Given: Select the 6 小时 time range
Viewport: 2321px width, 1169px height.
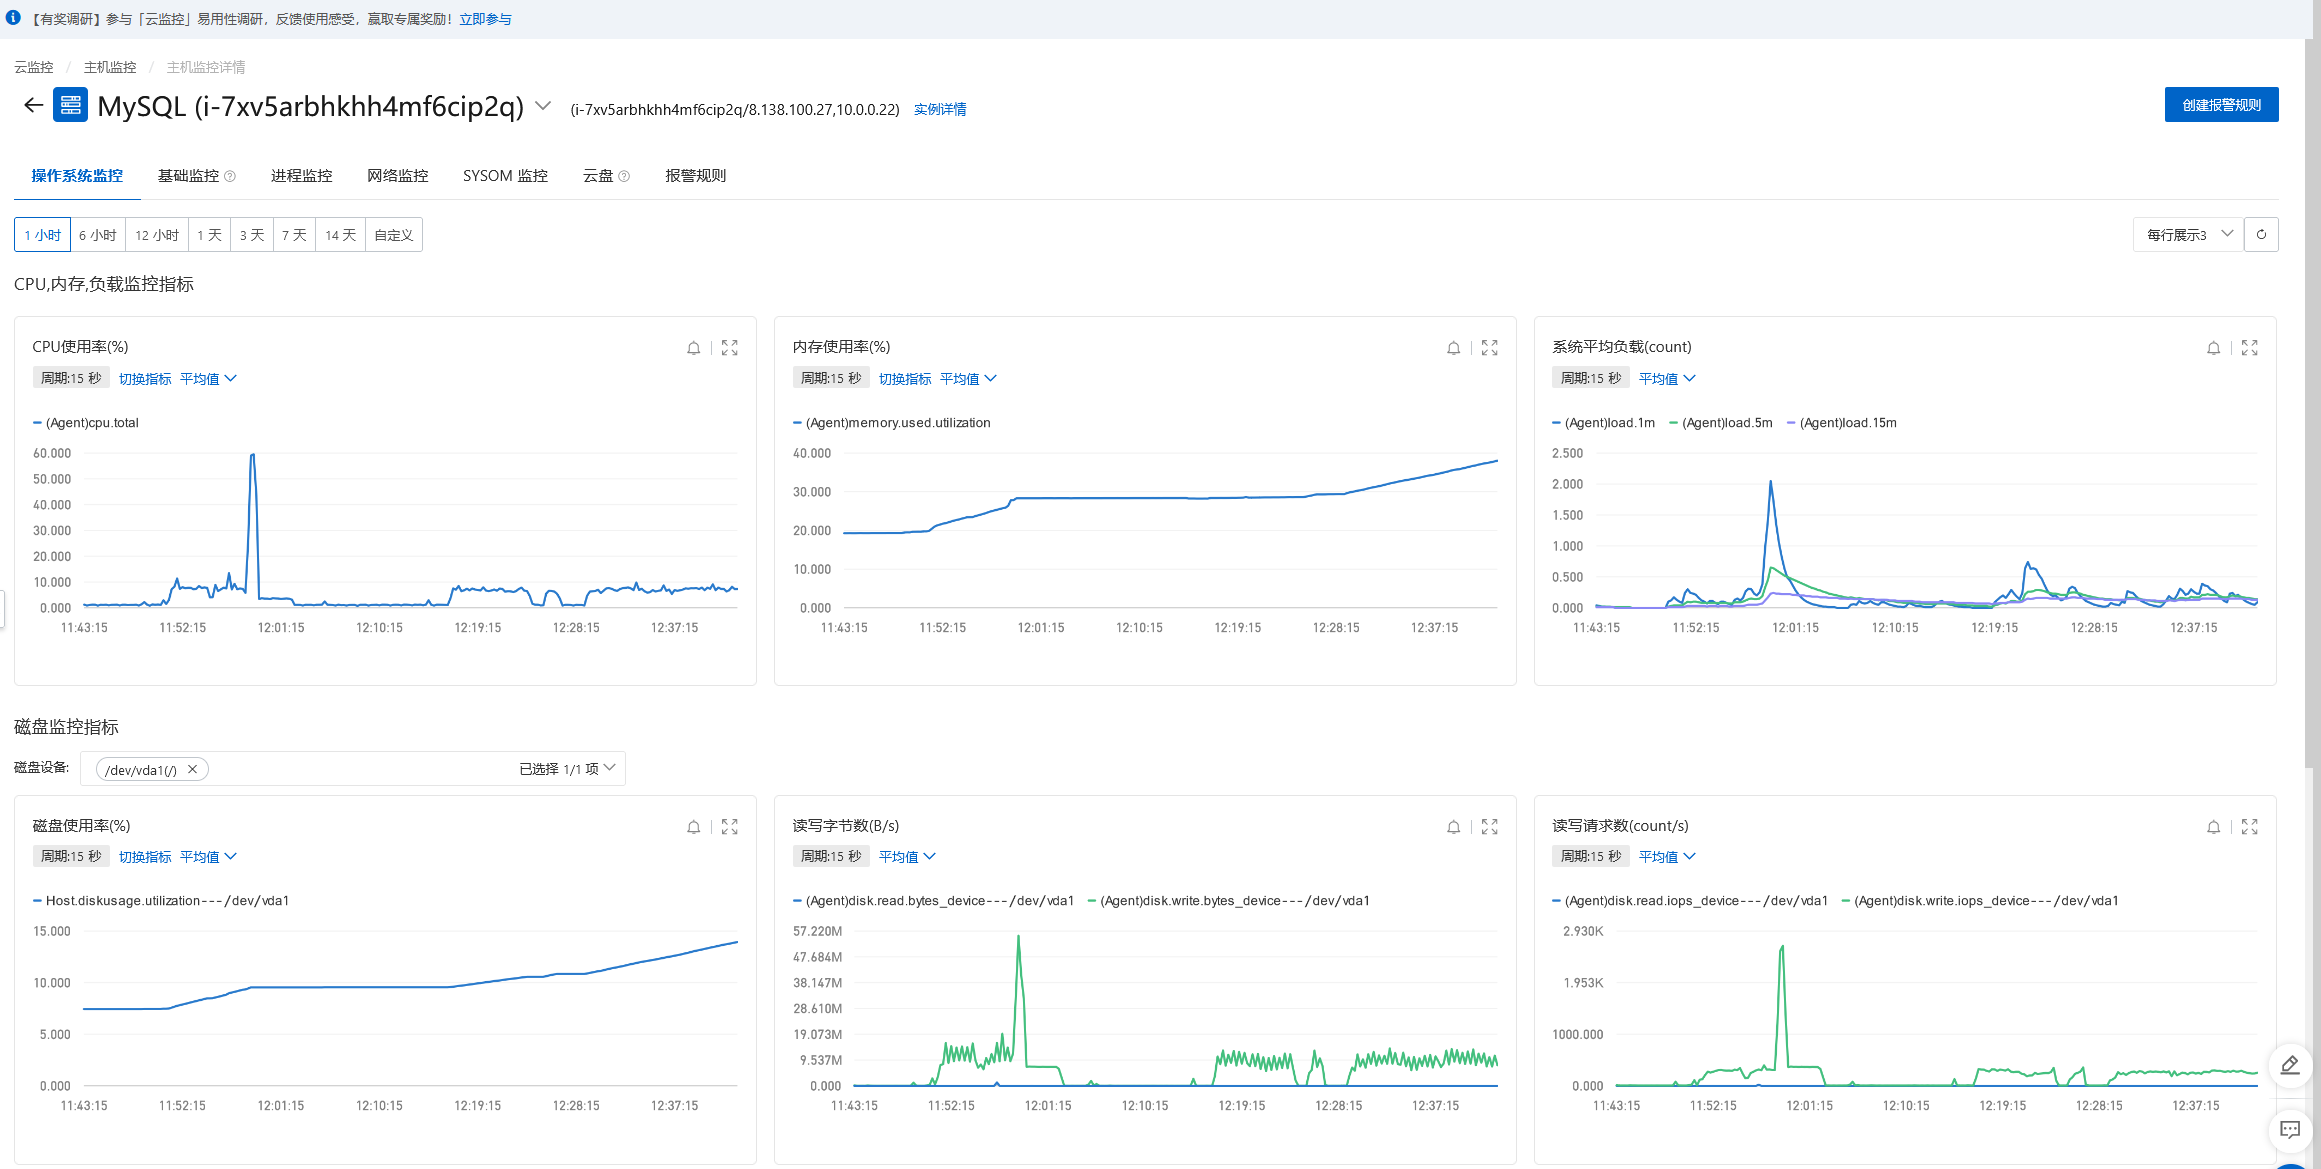Looking at the screenshot, I should coord(98,235).
